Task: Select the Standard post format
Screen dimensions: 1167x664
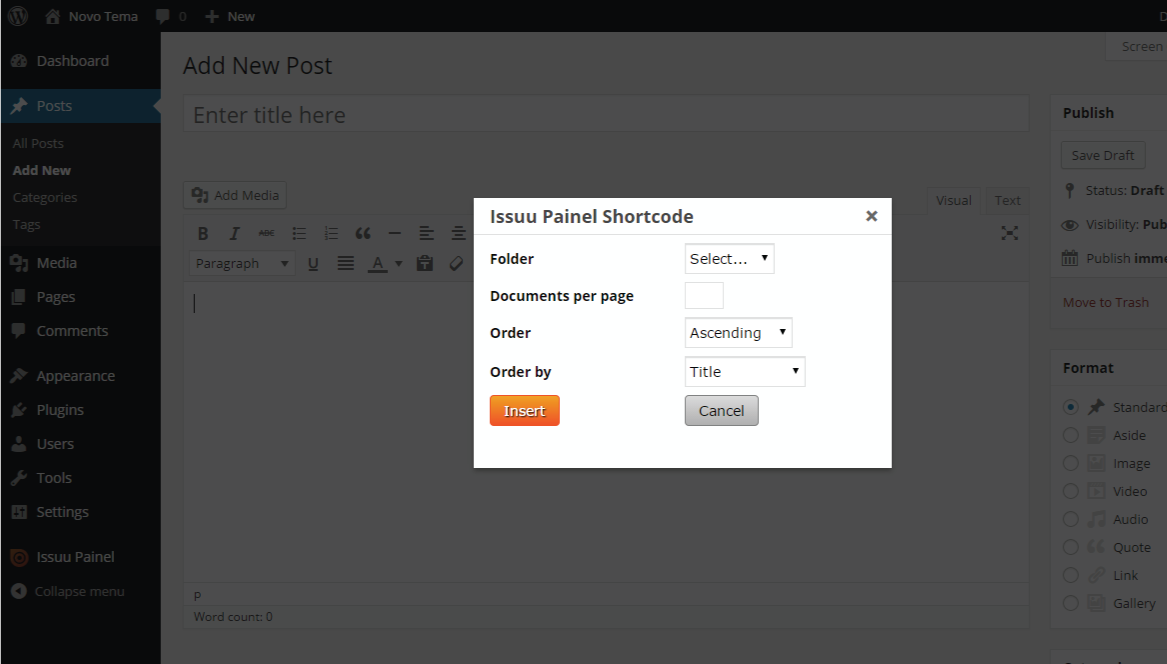Action: [x=1070, y=407]
